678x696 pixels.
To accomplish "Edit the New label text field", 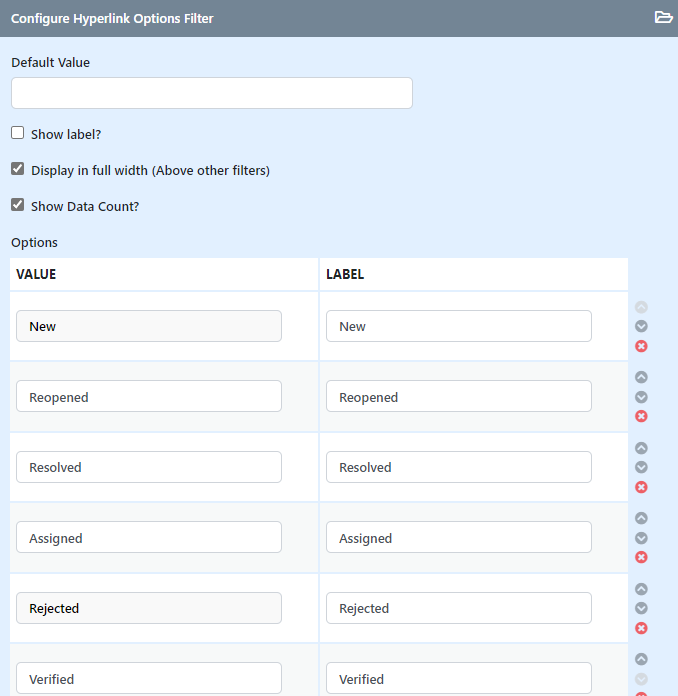I will [459, 326].
